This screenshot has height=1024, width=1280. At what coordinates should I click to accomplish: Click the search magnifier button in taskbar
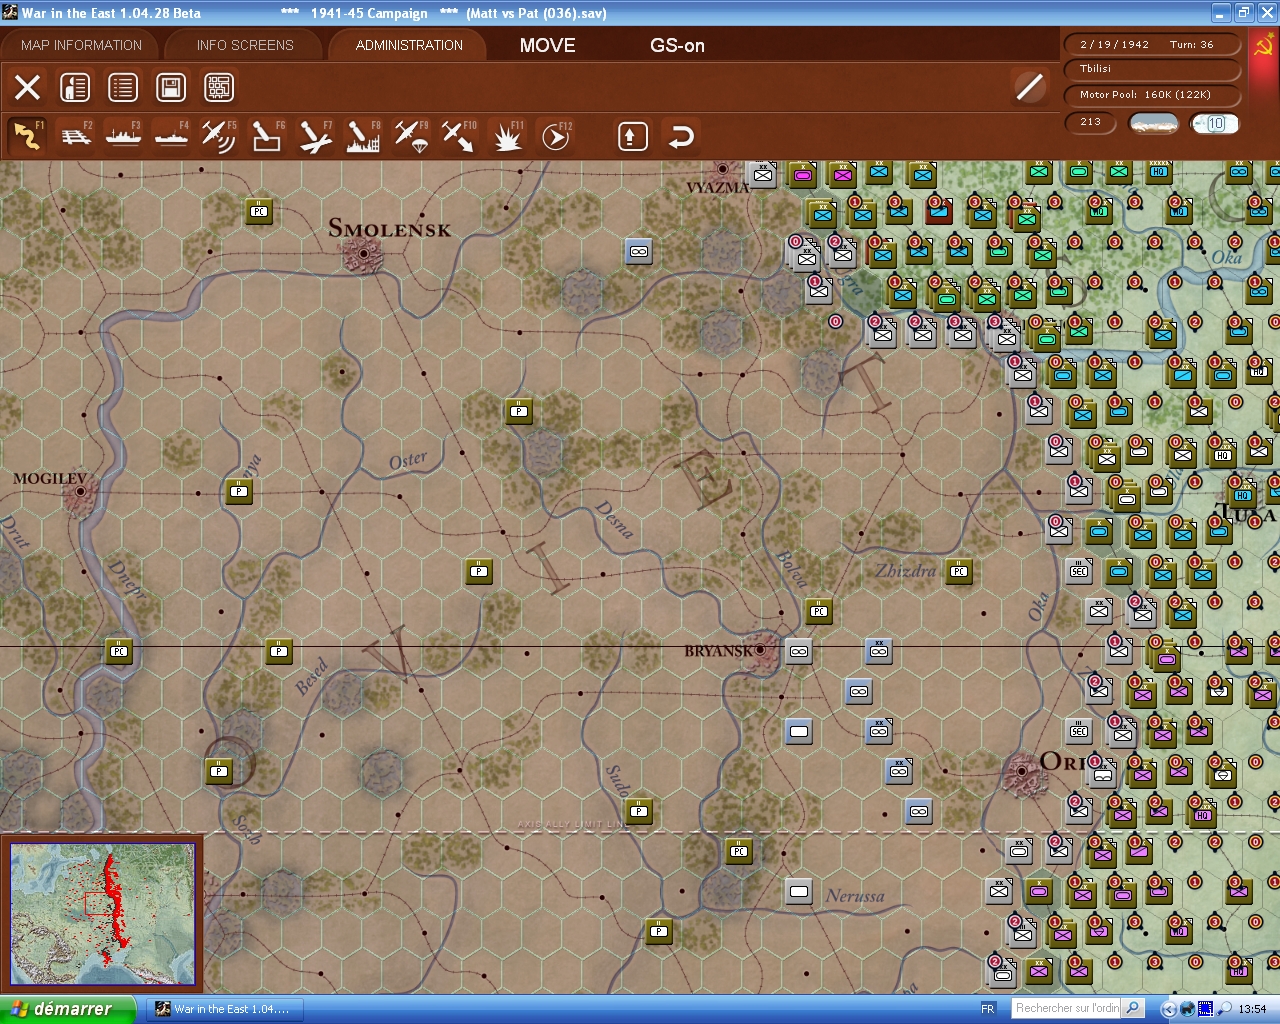click(x=1132, y=1008)
